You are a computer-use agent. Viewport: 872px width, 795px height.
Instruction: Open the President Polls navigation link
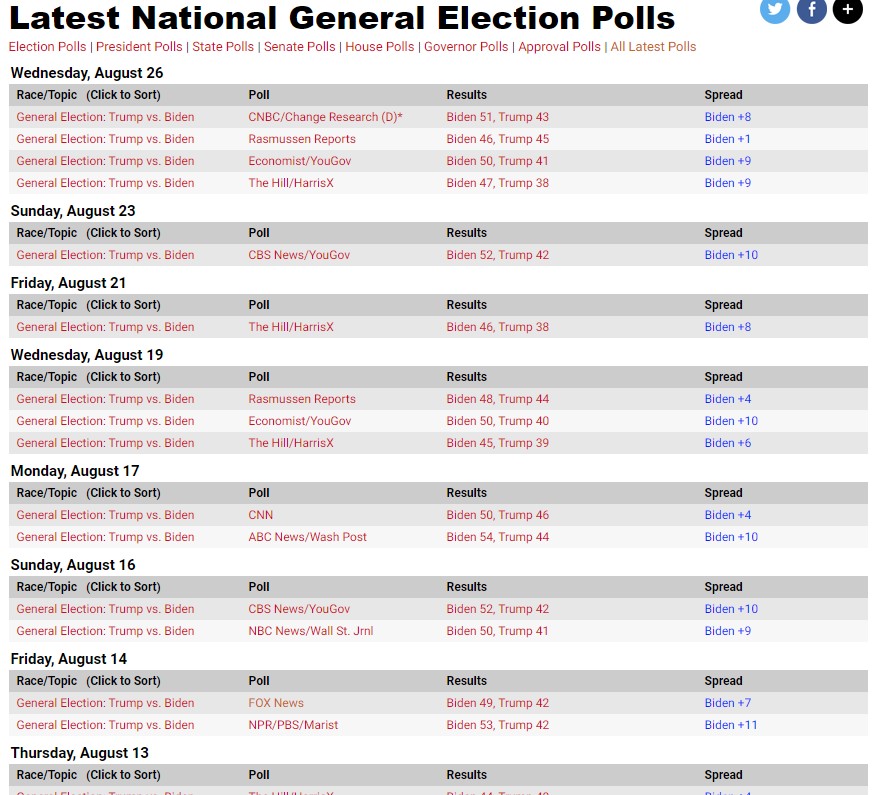[x=139, y=47]
